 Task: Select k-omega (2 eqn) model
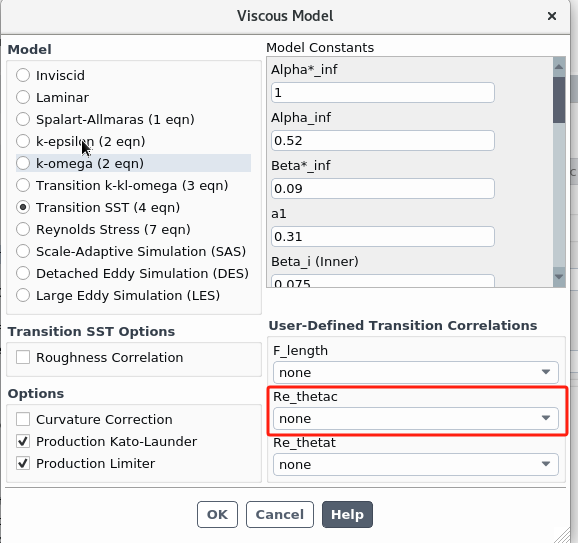[23, 163]
